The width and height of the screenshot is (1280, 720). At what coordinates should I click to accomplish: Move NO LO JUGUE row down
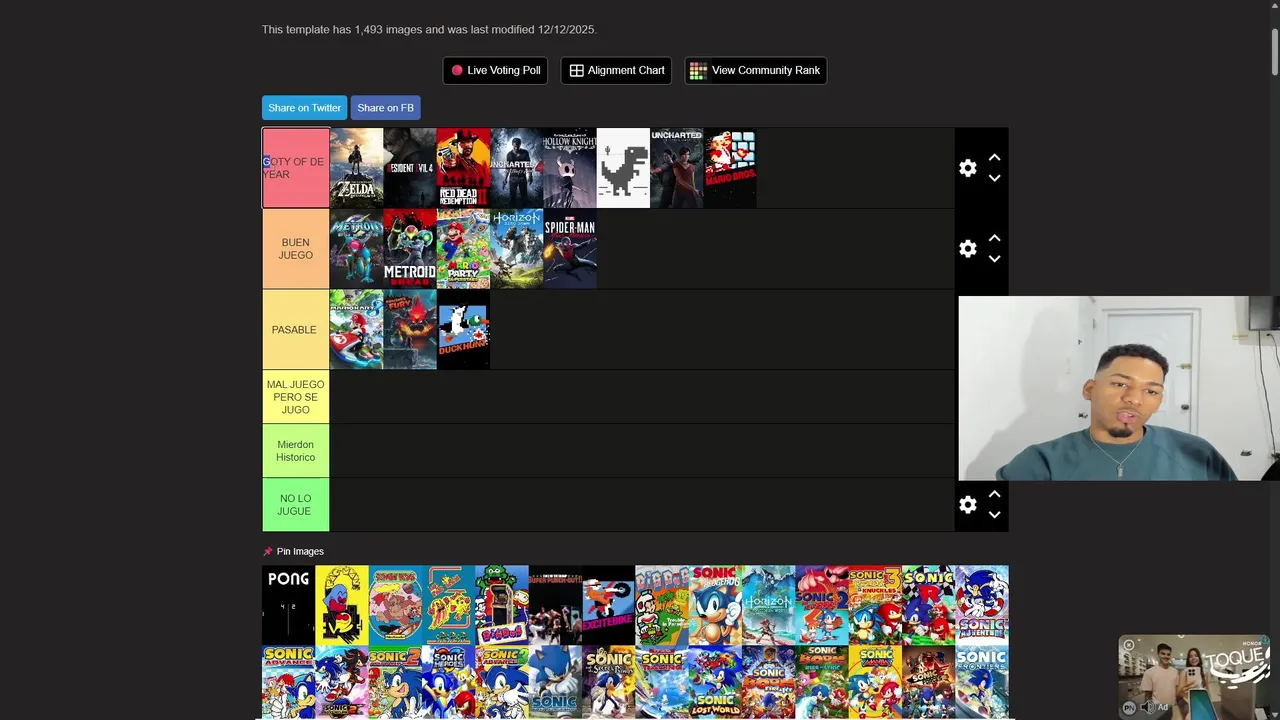pyautogui.click(x=994, y=515)
